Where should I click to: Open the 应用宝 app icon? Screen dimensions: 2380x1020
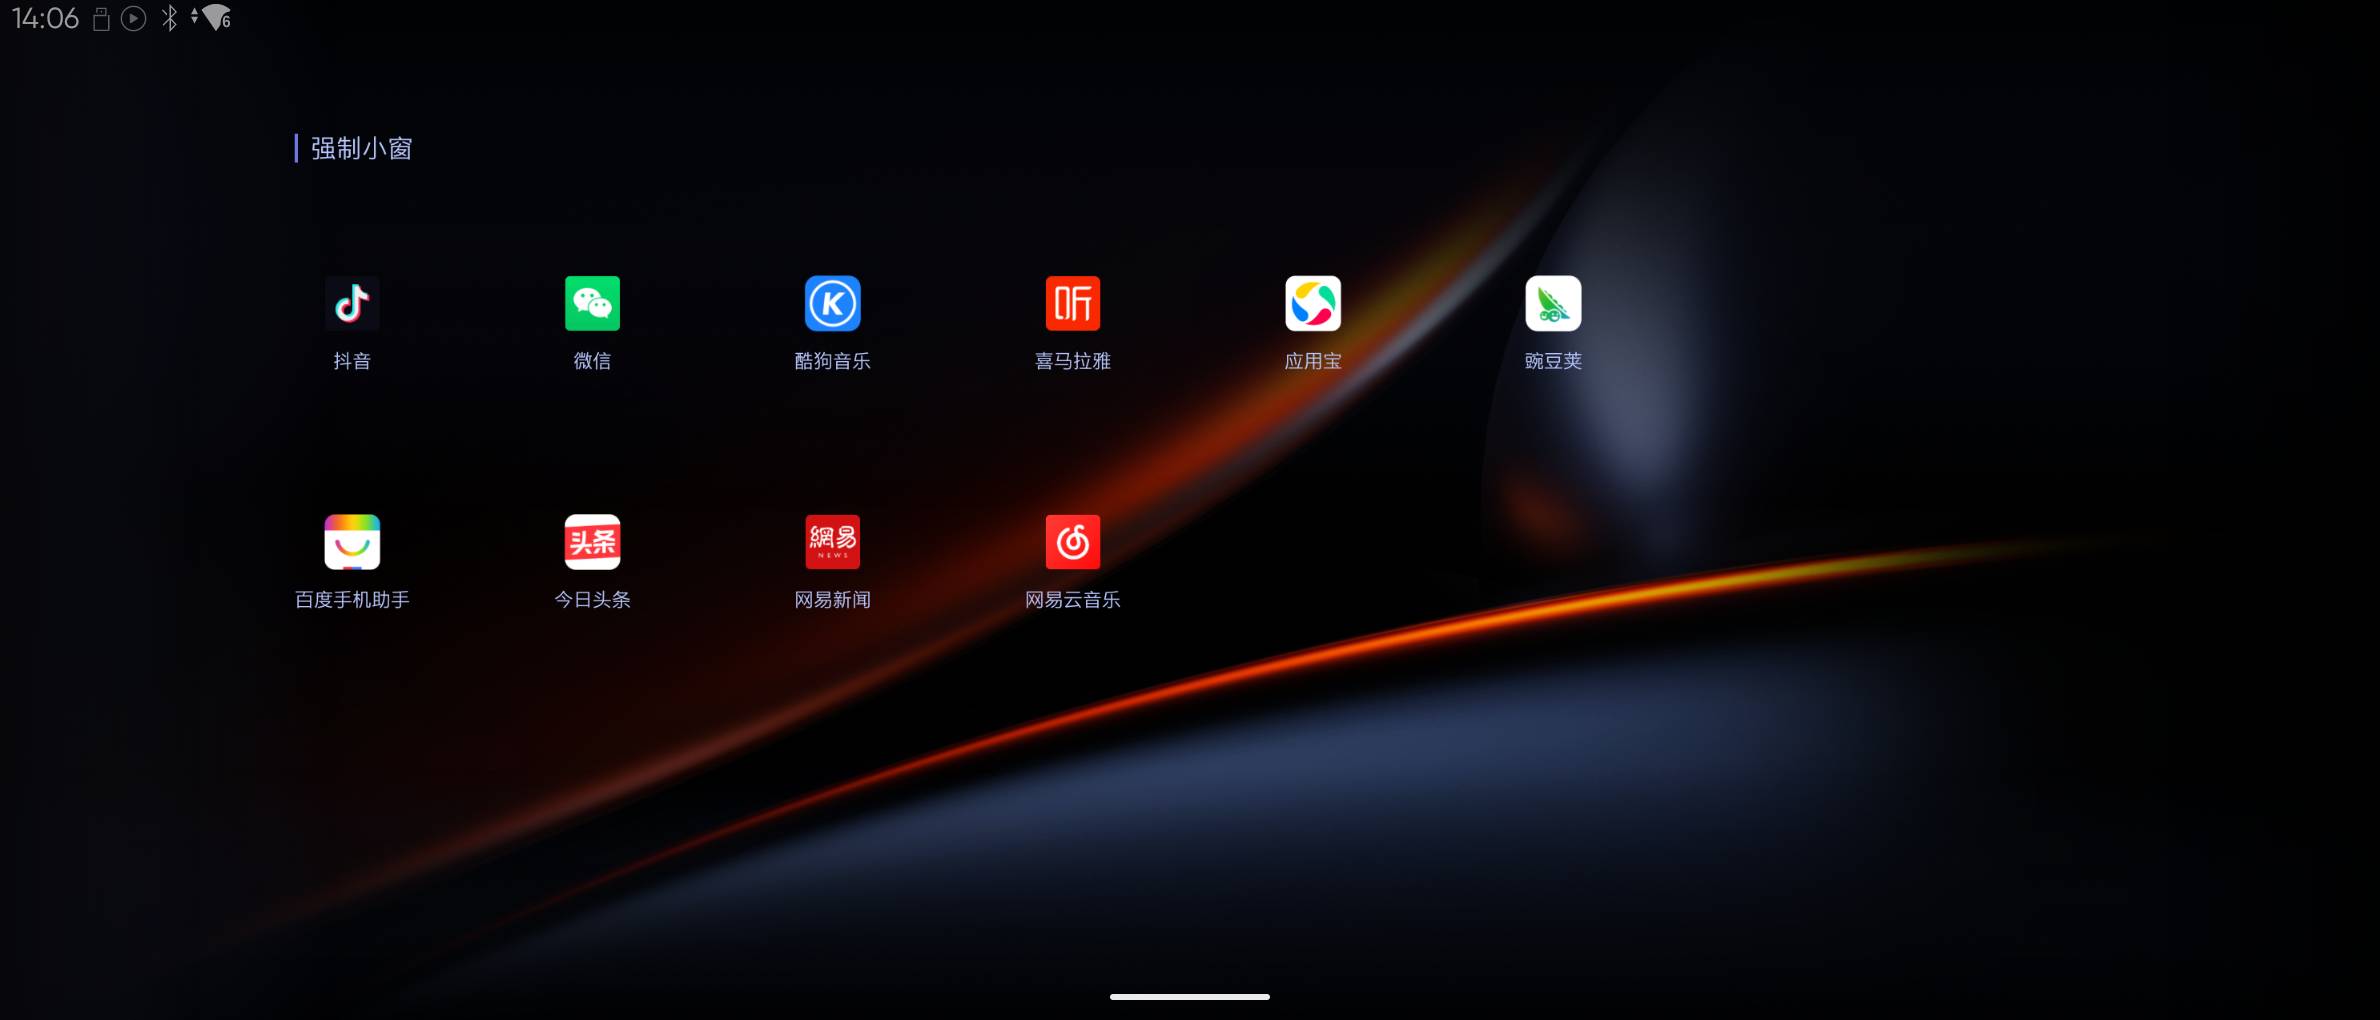(1313, 303)
